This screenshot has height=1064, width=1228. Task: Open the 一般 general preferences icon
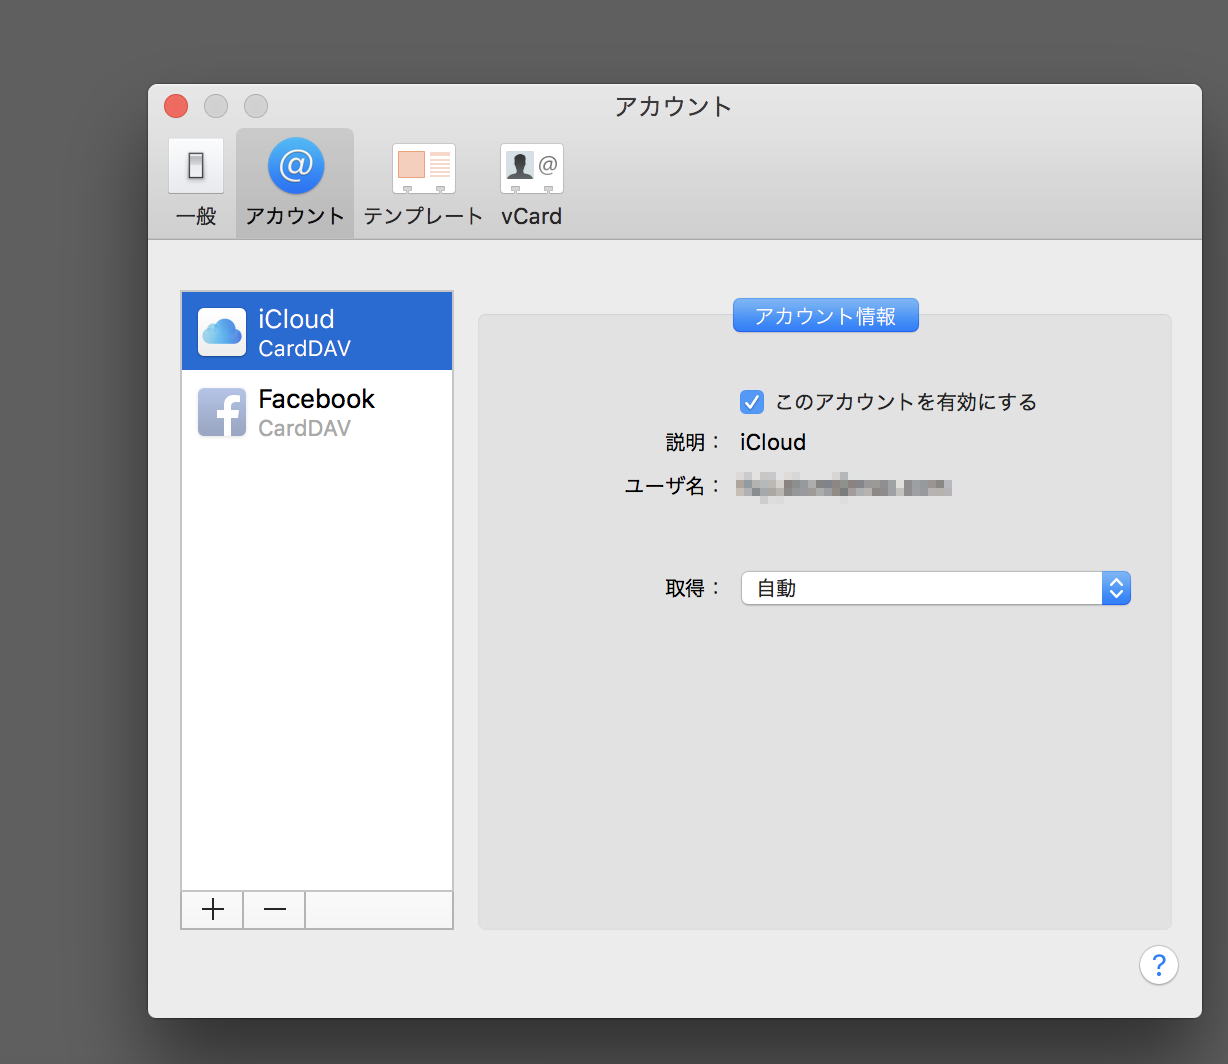pyautogui.click(x=196, y=166)
